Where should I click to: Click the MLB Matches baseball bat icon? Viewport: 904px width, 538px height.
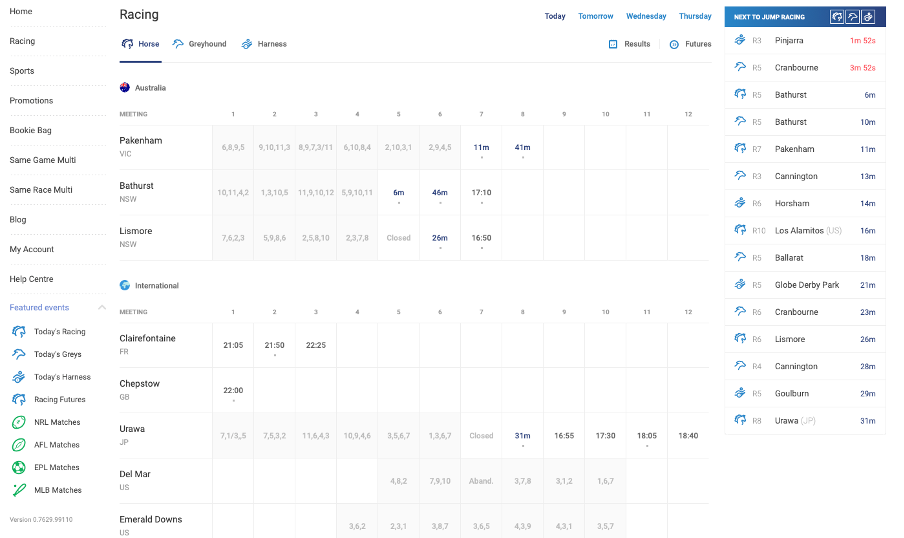[19, 490]
